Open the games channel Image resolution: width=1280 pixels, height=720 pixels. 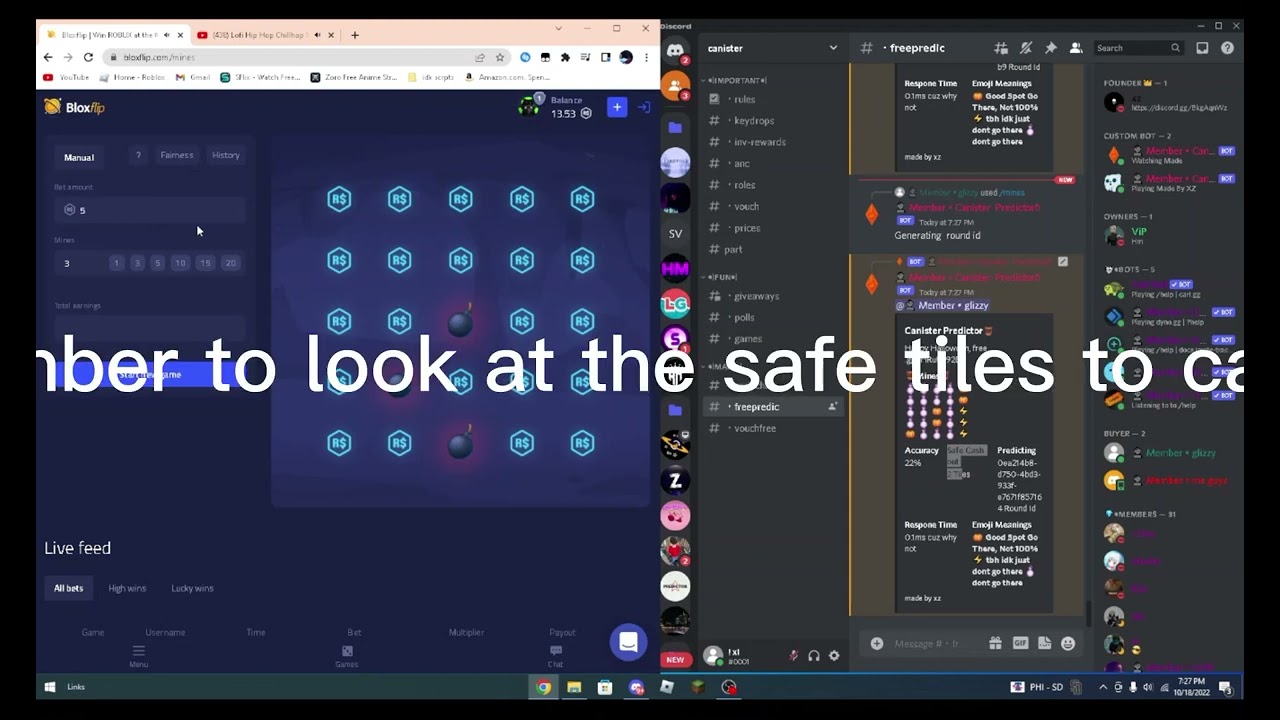pyautogui.click(x=747, y=339)
